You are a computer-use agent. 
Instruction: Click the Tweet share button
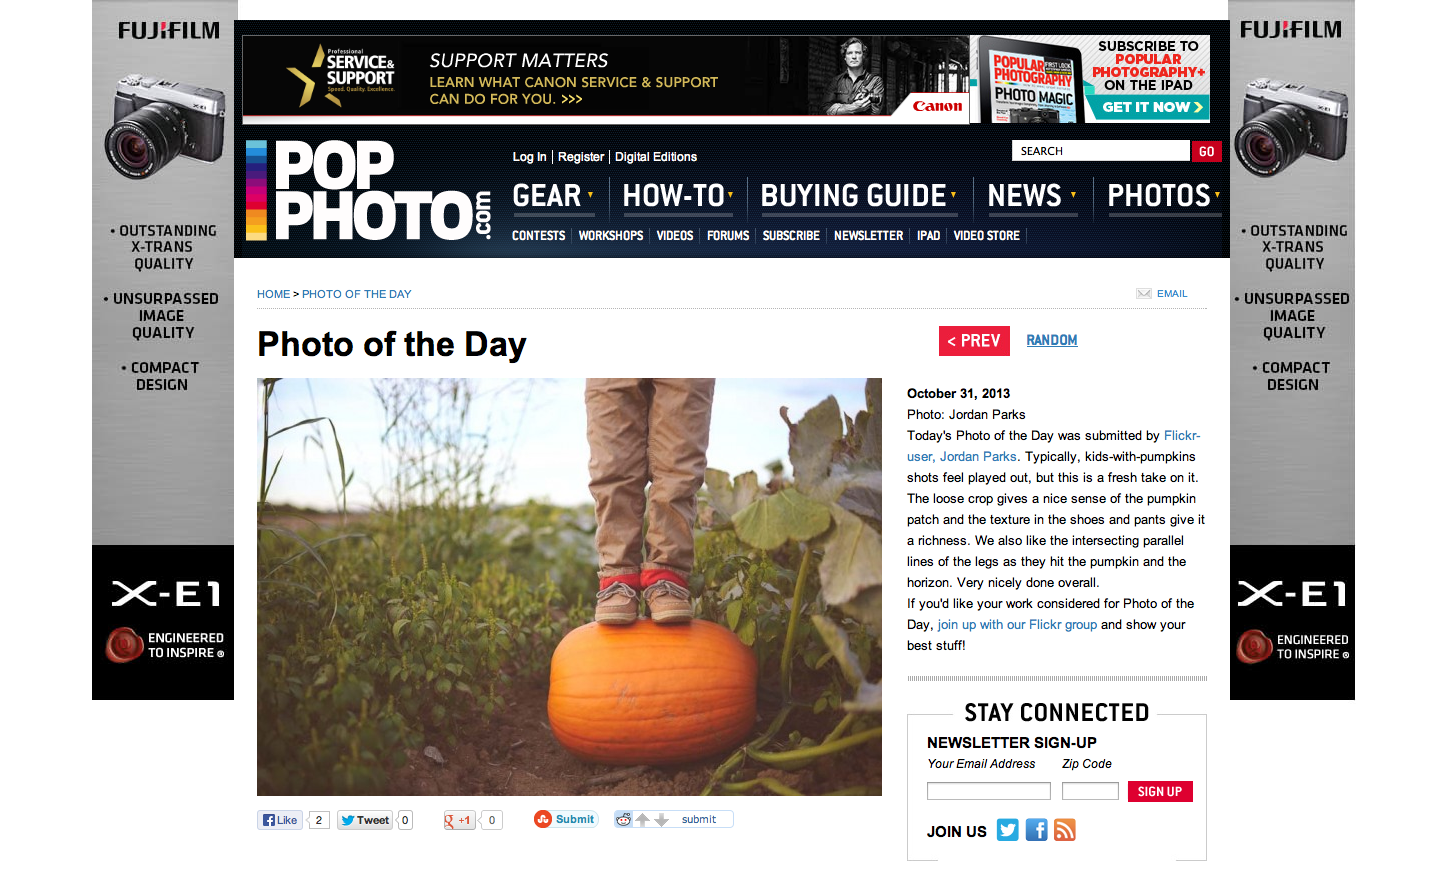tap(365, 820)
